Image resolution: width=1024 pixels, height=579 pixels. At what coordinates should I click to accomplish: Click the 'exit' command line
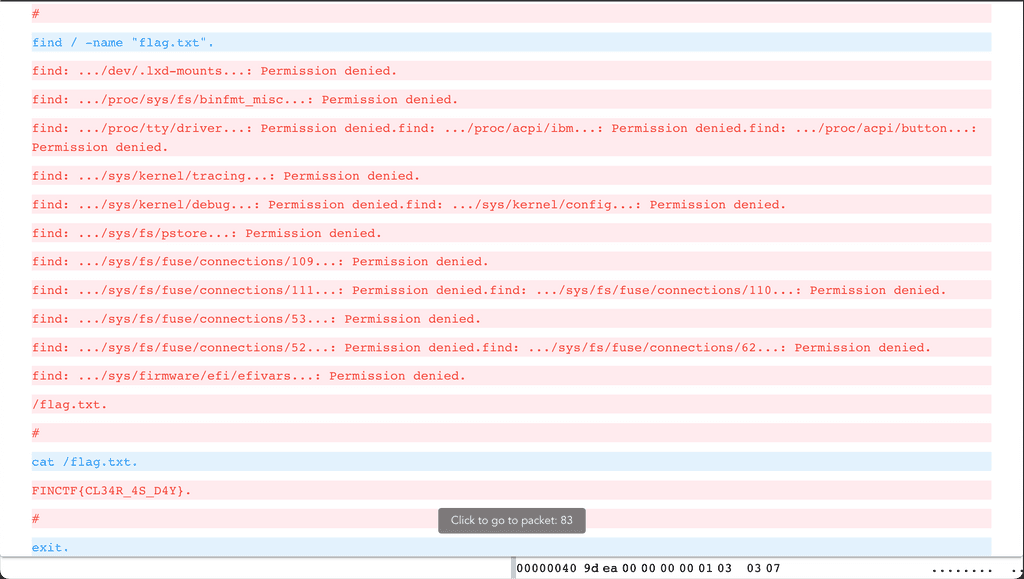click(49, 547)
